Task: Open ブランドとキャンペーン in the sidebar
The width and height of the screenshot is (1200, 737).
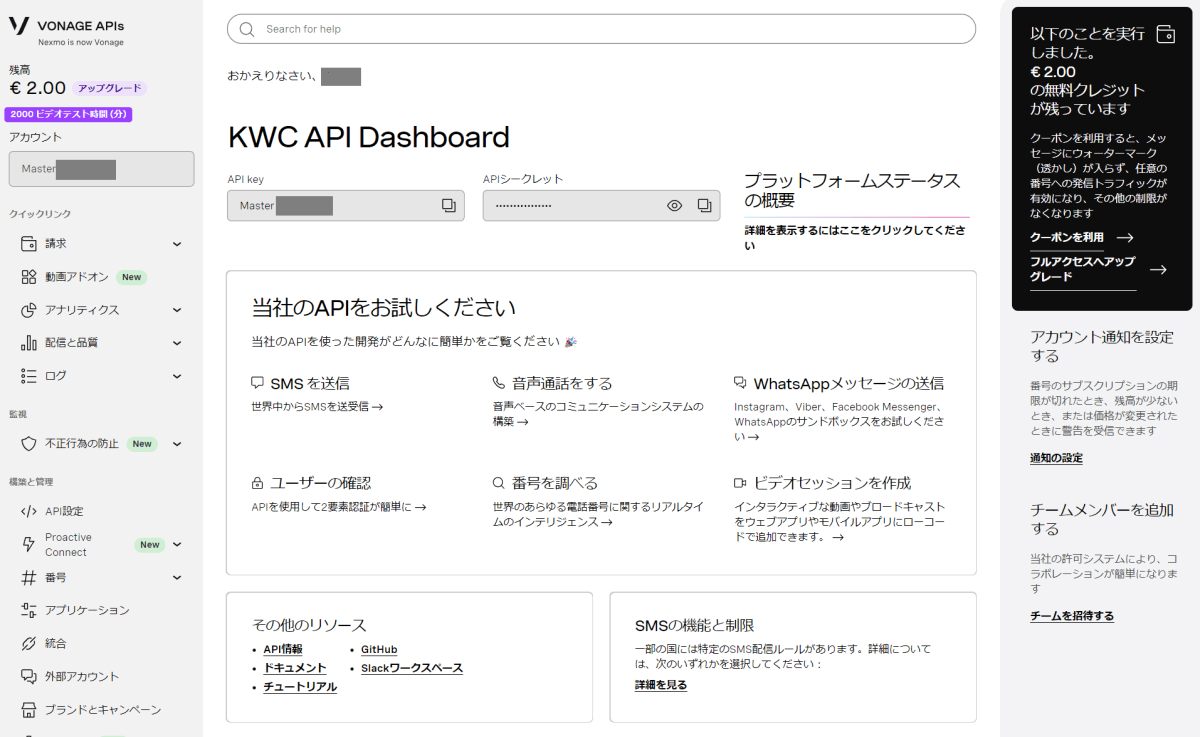Action: pos(102,710)
